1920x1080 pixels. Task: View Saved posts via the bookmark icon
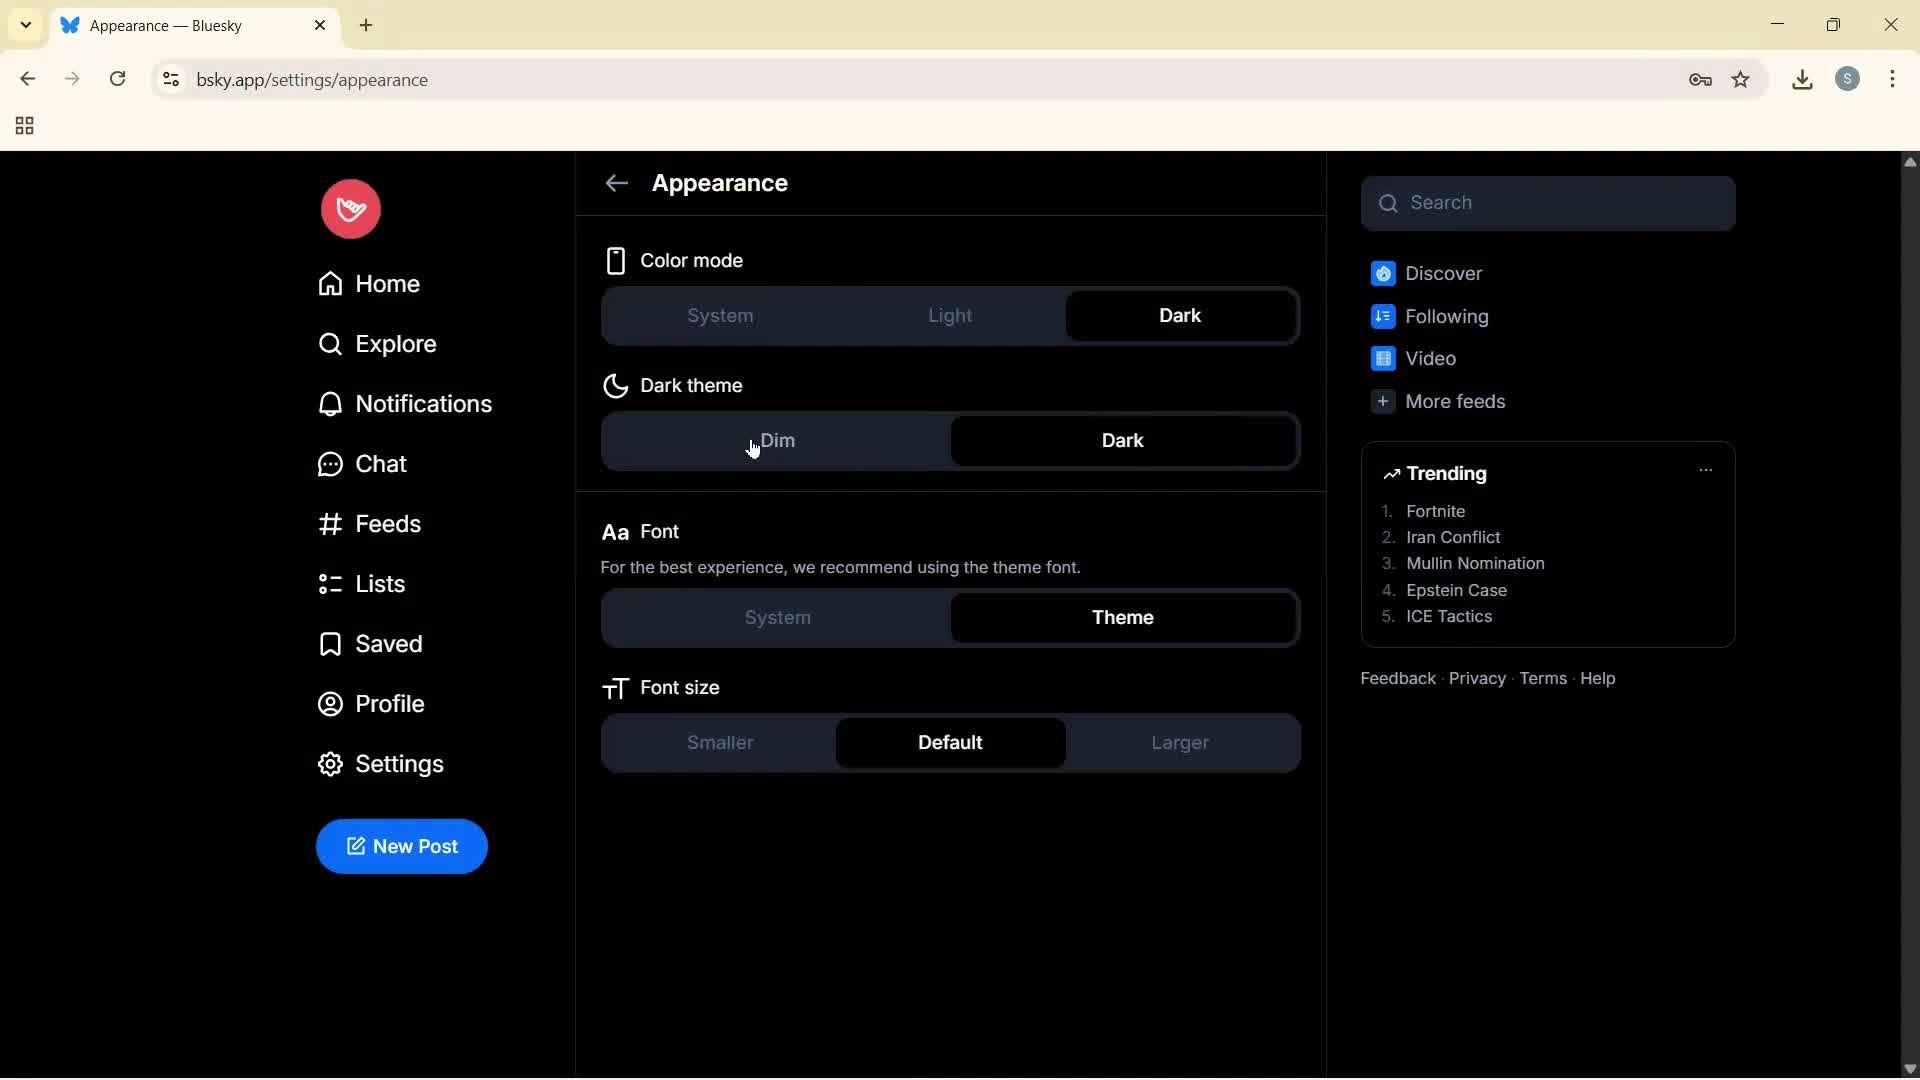(330, 643)
